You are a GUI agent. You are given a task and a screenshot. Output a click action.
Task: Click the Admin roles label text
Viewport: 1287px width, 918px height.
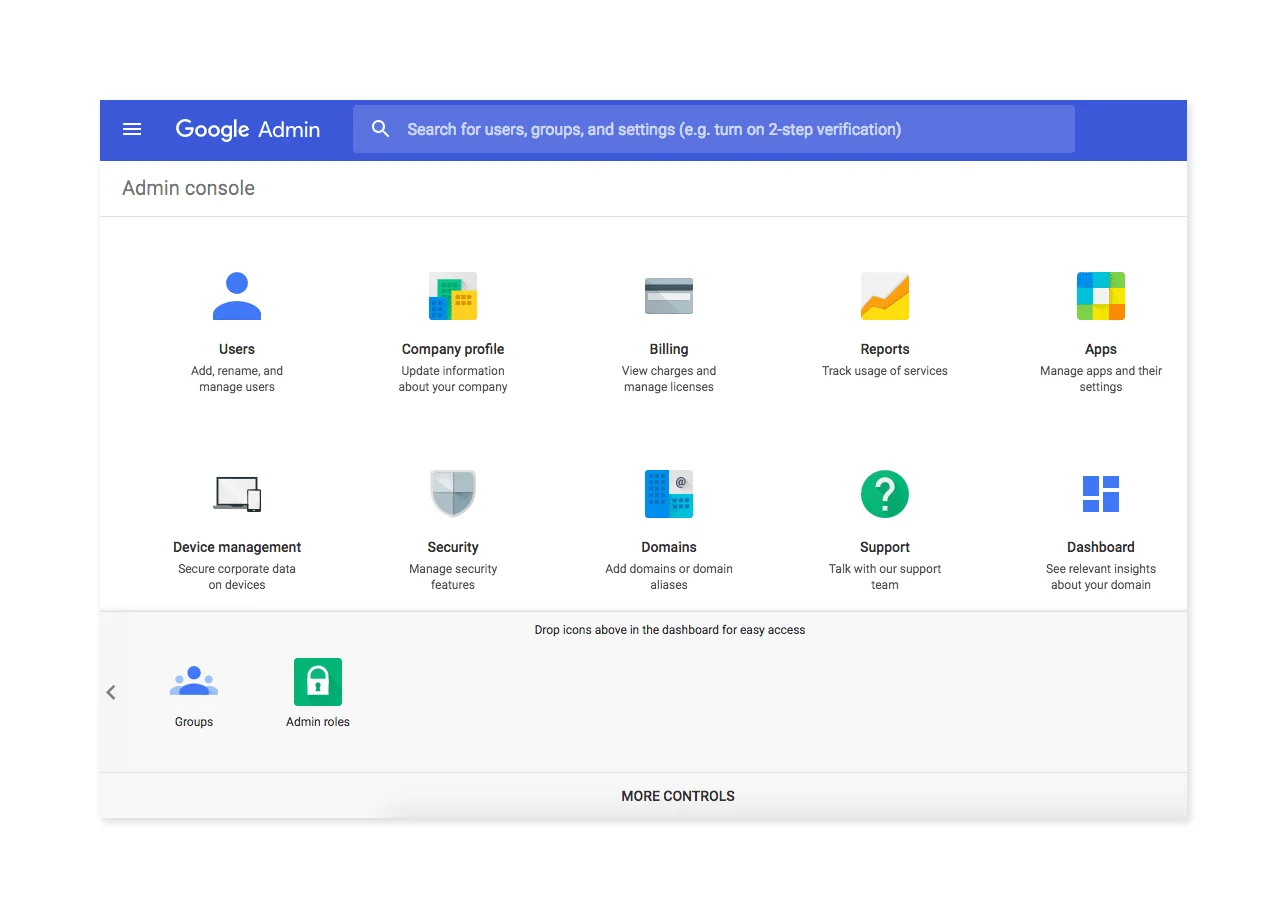coord(318,722)
